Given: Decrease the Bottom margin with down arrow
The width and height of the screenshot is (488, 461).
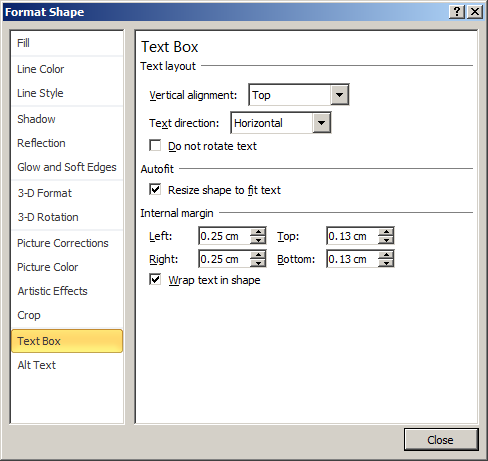Looking at the screenshot, I should (386, 263).
